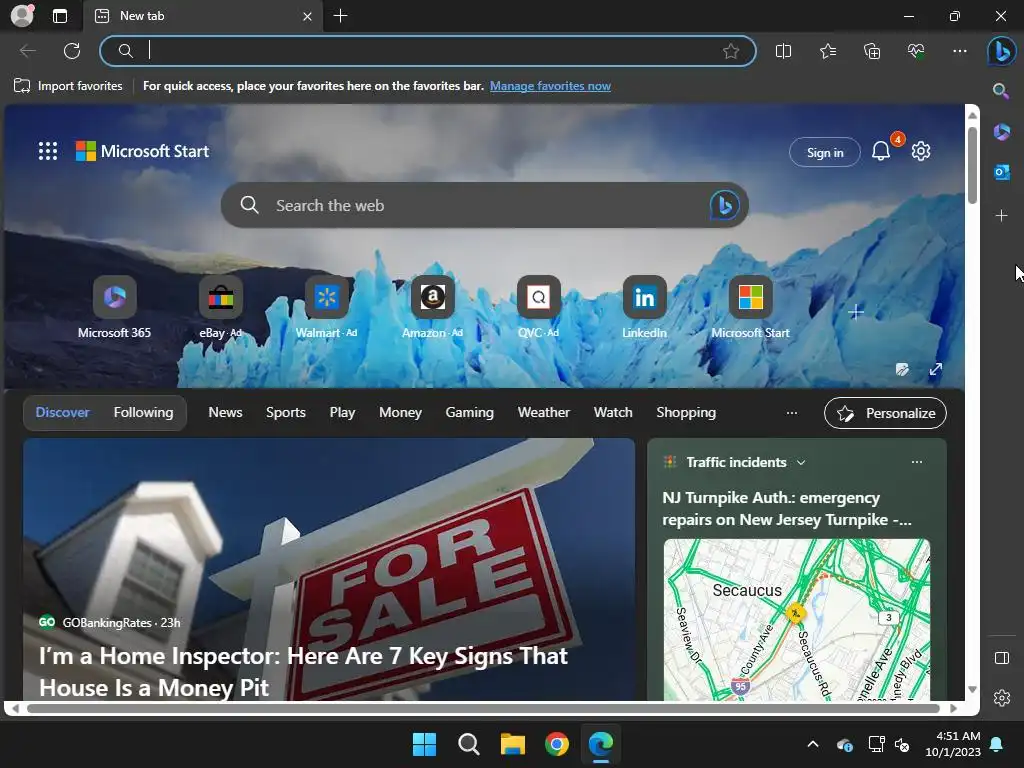This screenshot has height=768, width=1024.
Task: Open the Microsoft Start quick link tile
Action: (x=750, y=307)
